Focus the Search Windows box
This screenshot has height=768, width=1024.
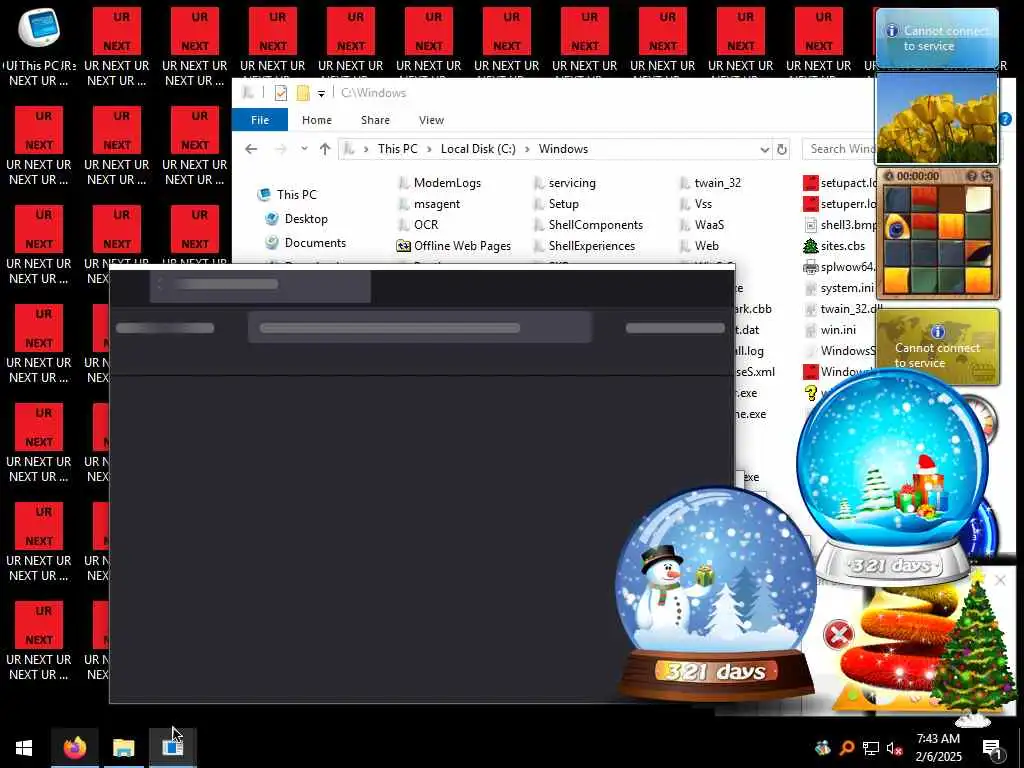click(x=839, y=149)
